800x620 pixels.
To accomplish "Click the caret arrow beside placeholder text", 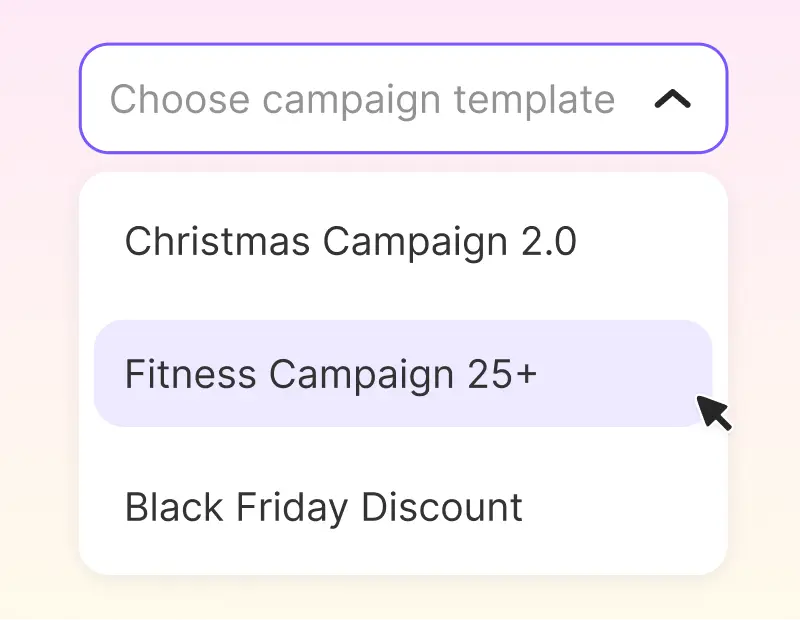I will [x=672, y=99].
